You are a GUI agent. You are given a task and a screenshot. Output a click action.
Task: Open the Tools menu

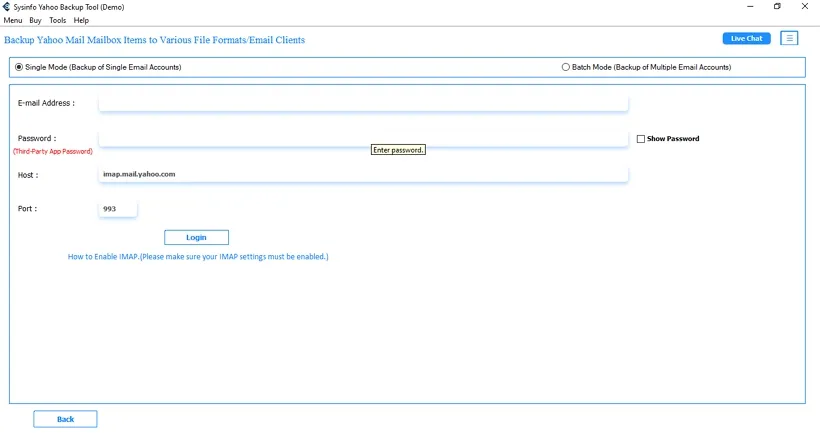(x=58, y=20)
